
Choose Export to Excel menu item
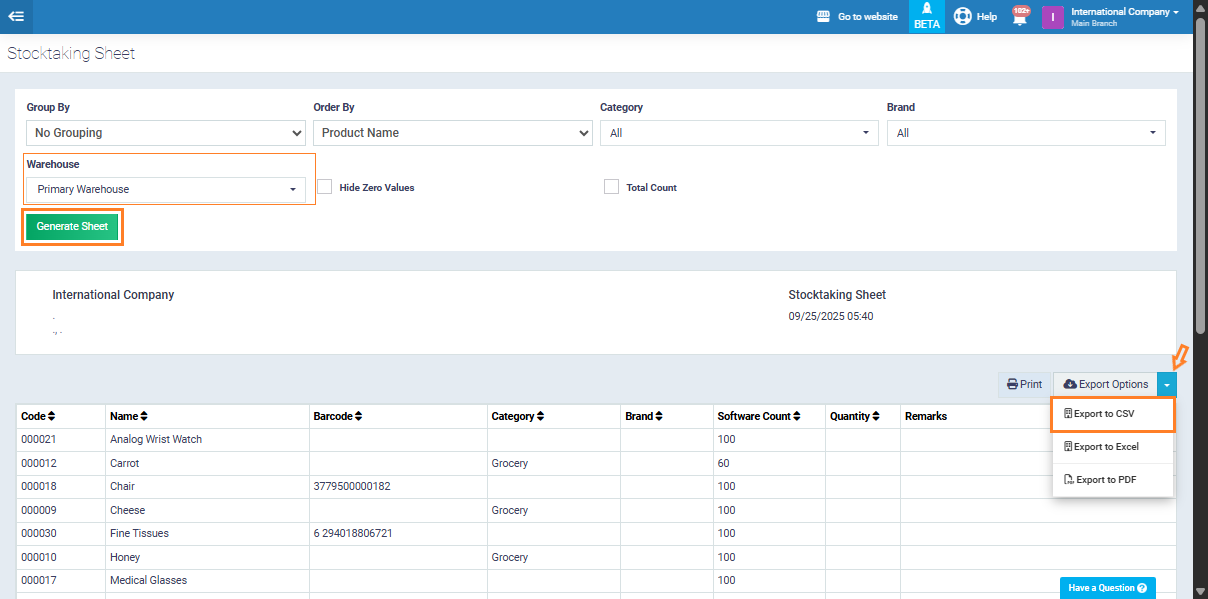1112,447
